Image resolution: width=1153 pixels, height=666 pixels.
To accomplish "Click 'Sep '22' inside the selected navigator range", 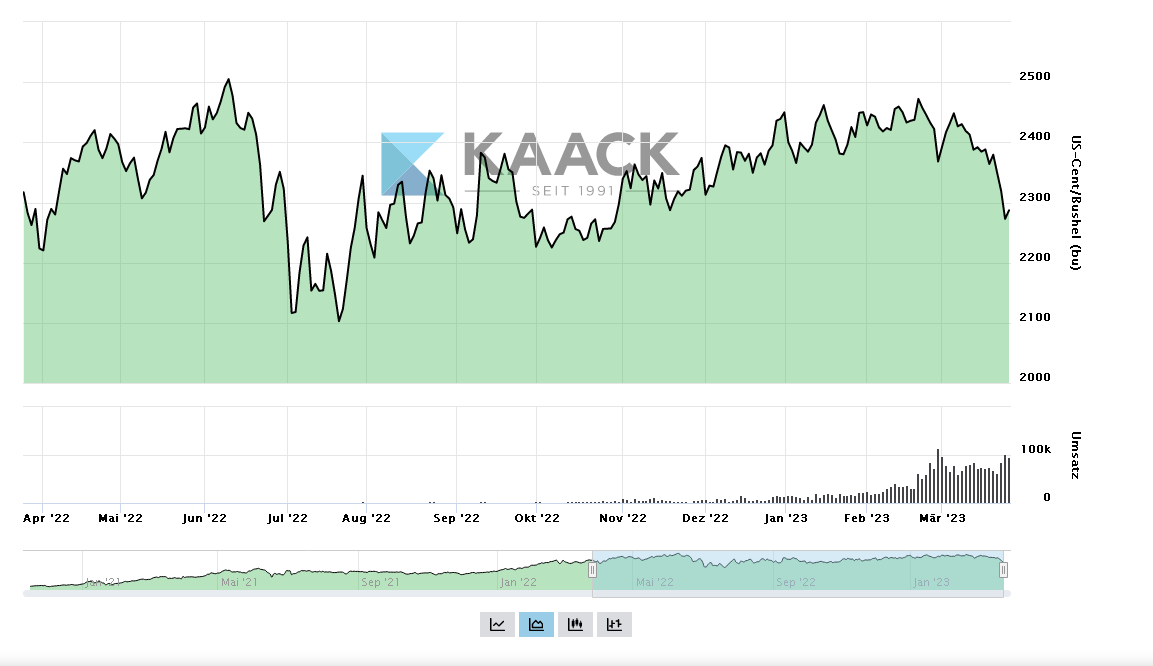I will [x=795, y=582].
